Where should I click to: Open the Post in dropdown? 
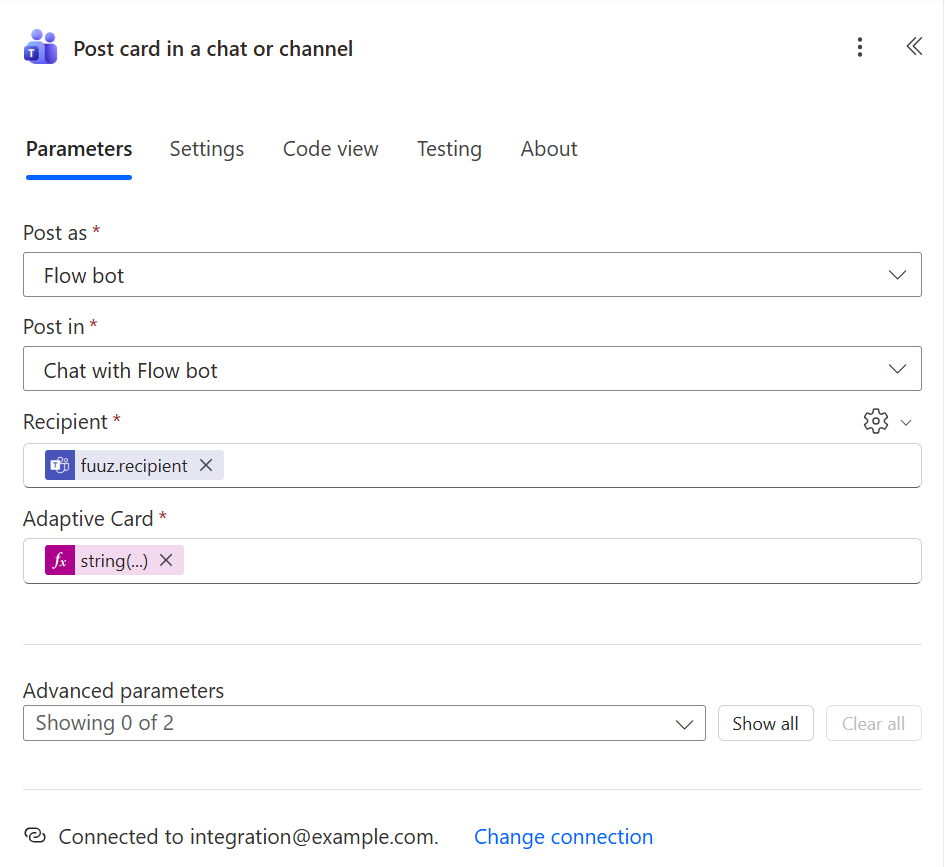pyautogui.click(x=472, y=369)
